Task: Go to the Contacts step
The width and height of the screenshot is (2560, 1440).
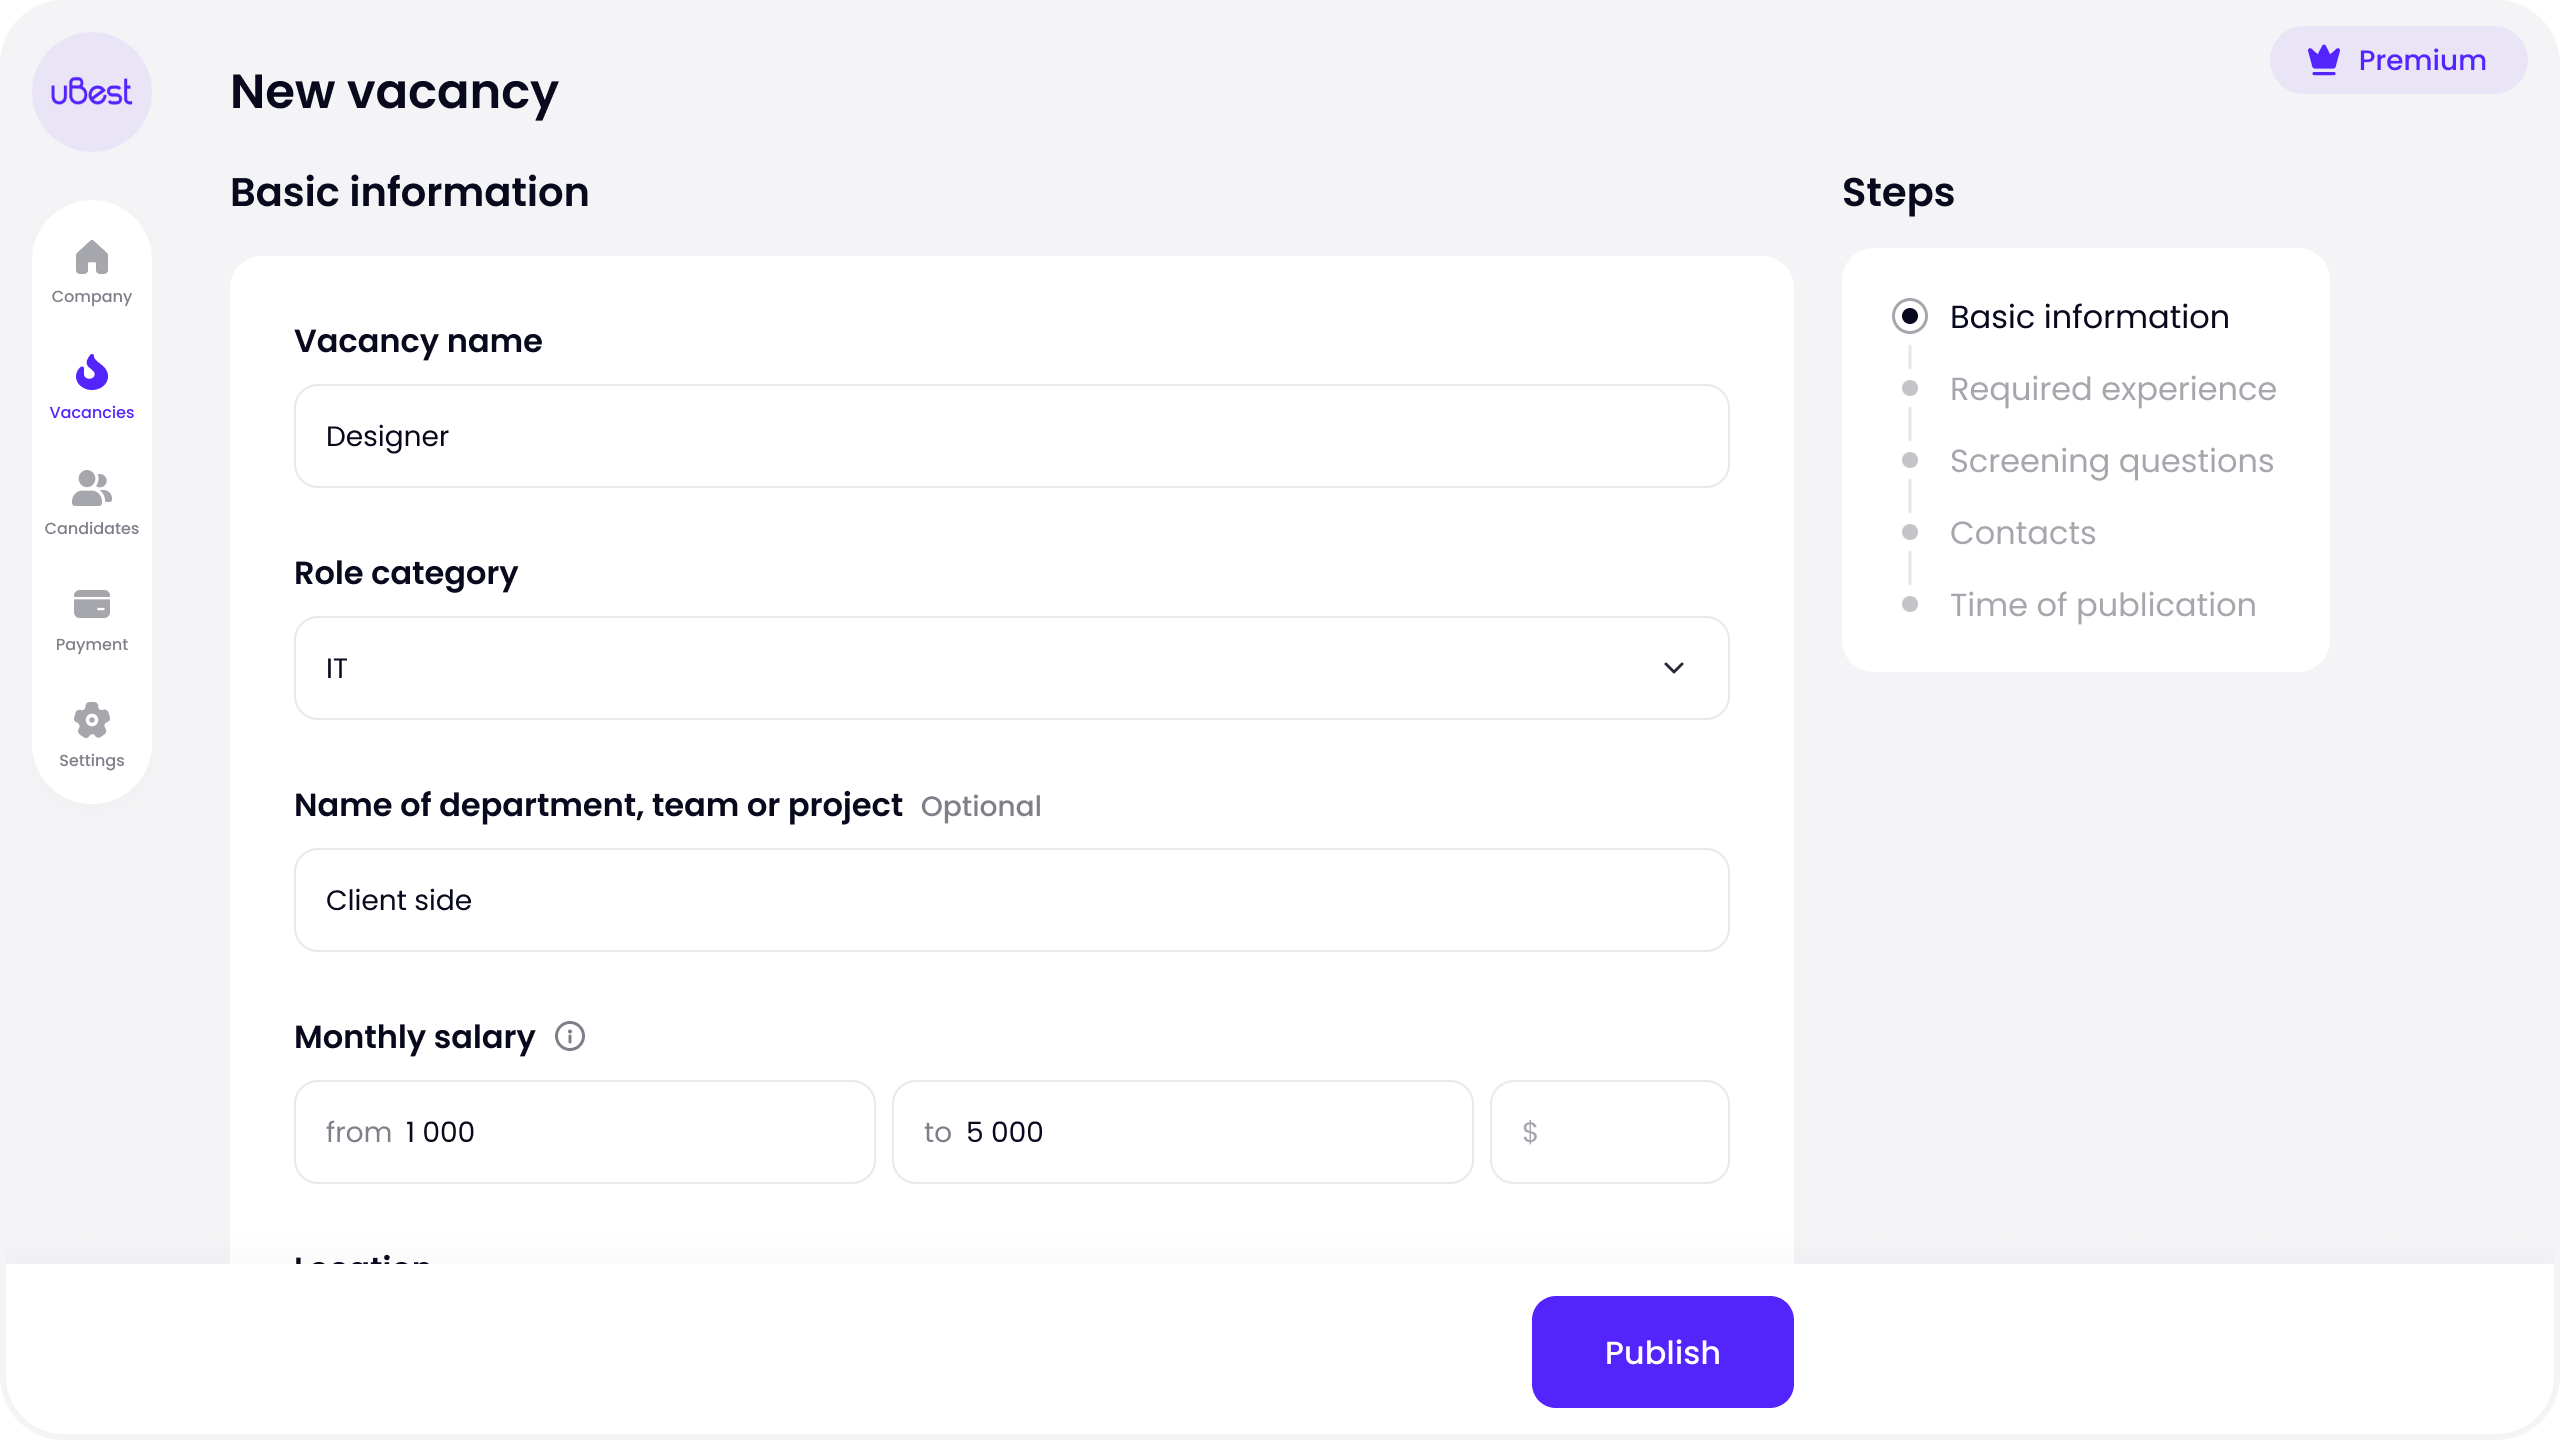Action: point(2022,532)
